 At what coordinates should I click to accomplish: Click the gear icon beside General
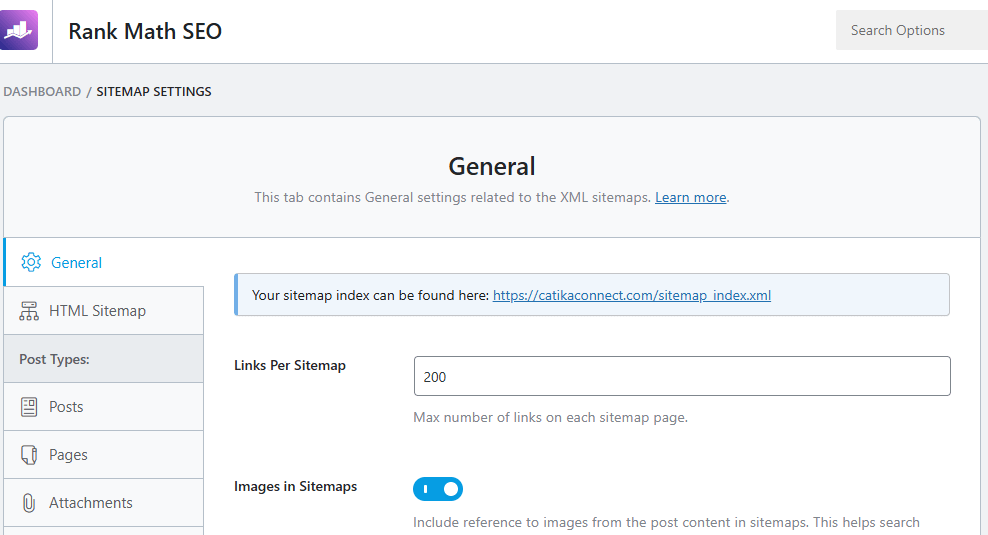pos(31,262)
